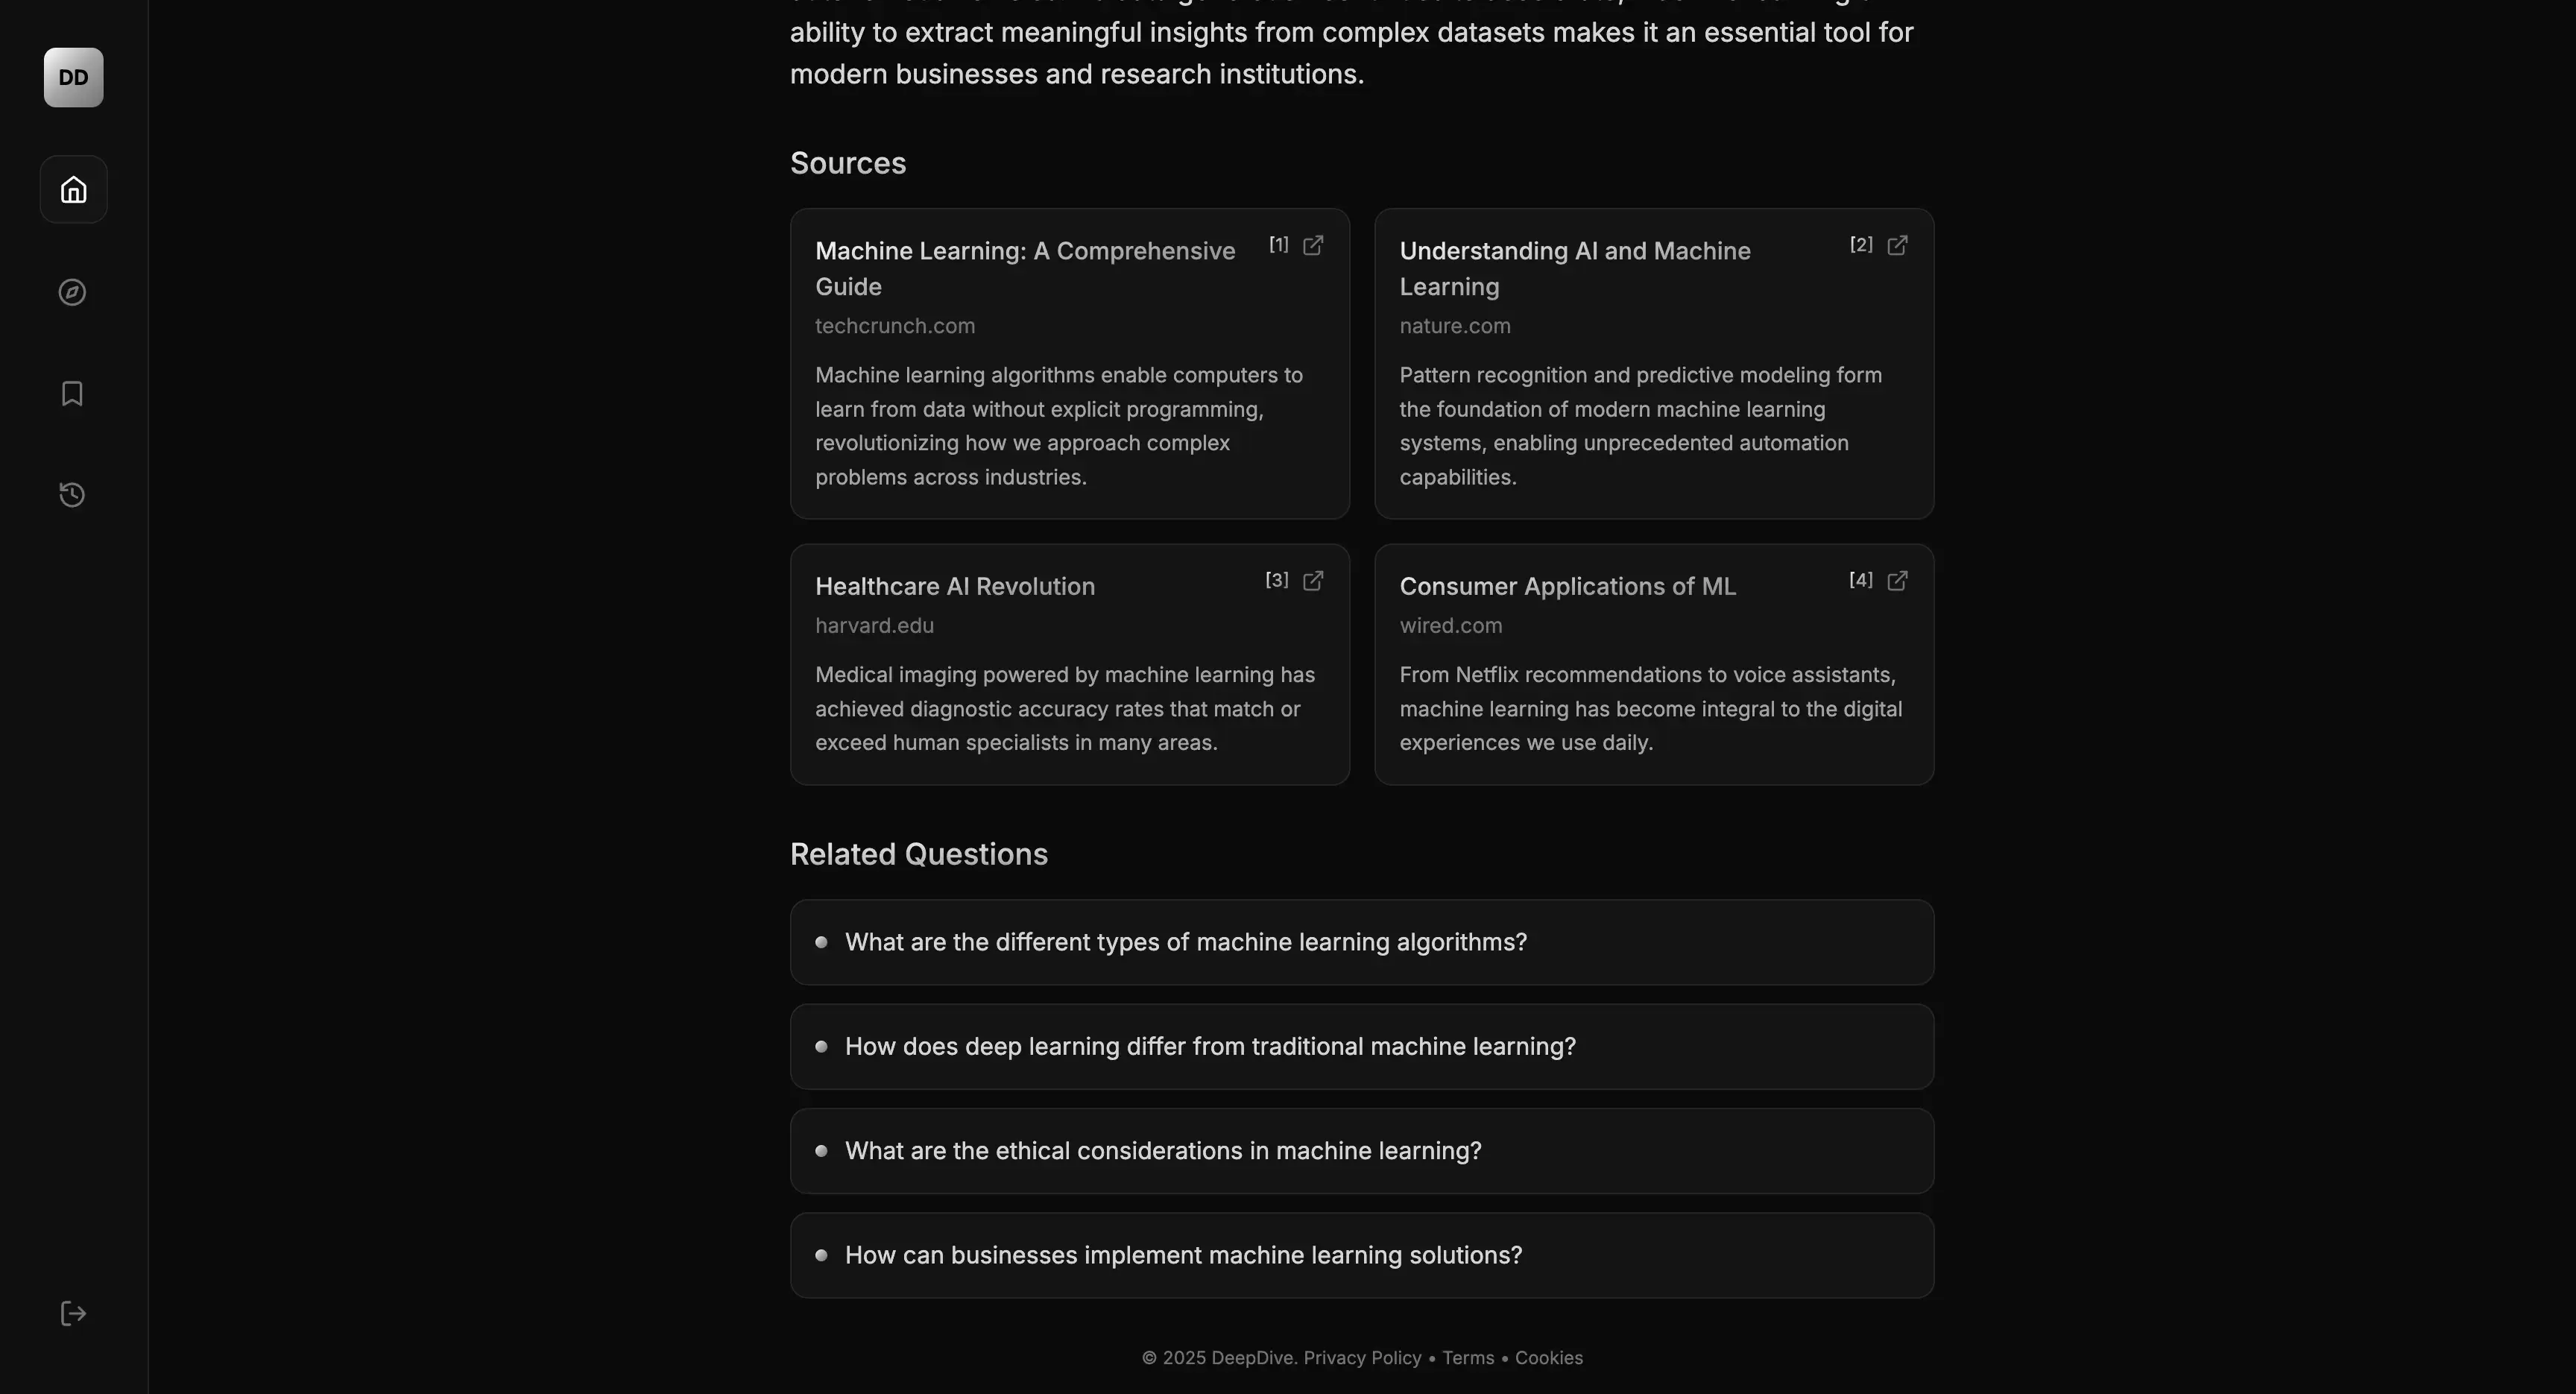2576x1394 pixels.
Task: Open the Healthcare AI Revolution source card
Action: click(x=1069, y=665)
